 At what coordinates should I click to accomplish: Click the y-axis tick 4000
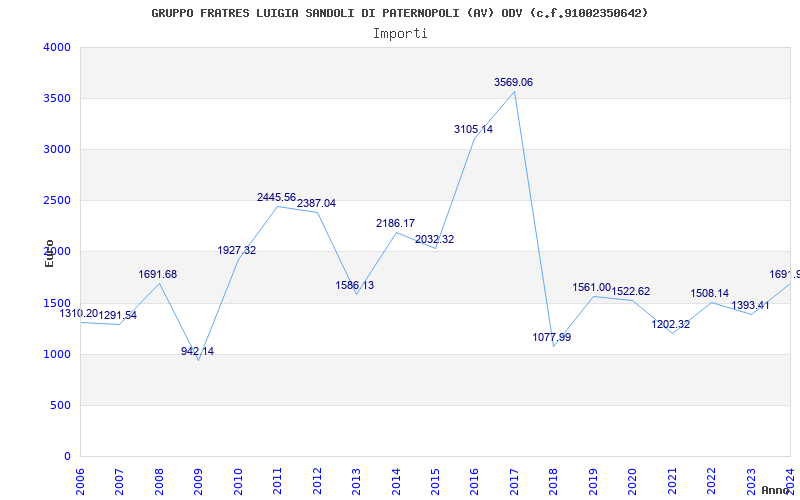coord(57,47)
